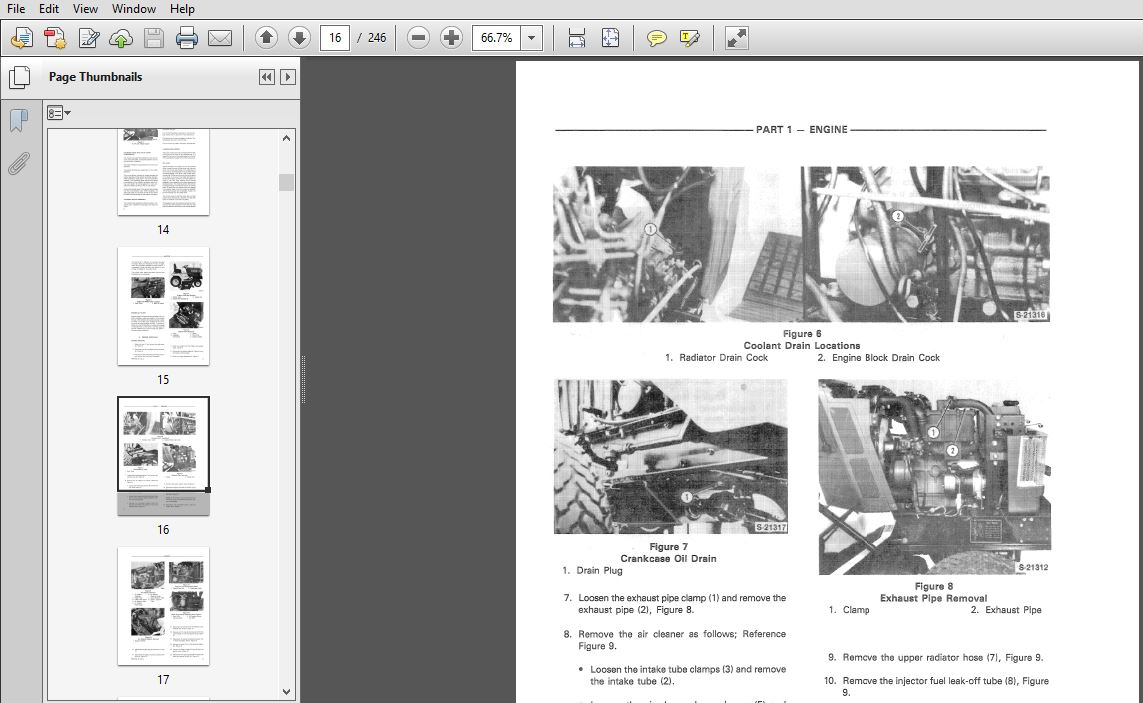Select page 16 thumbnail

click(163, 456)
